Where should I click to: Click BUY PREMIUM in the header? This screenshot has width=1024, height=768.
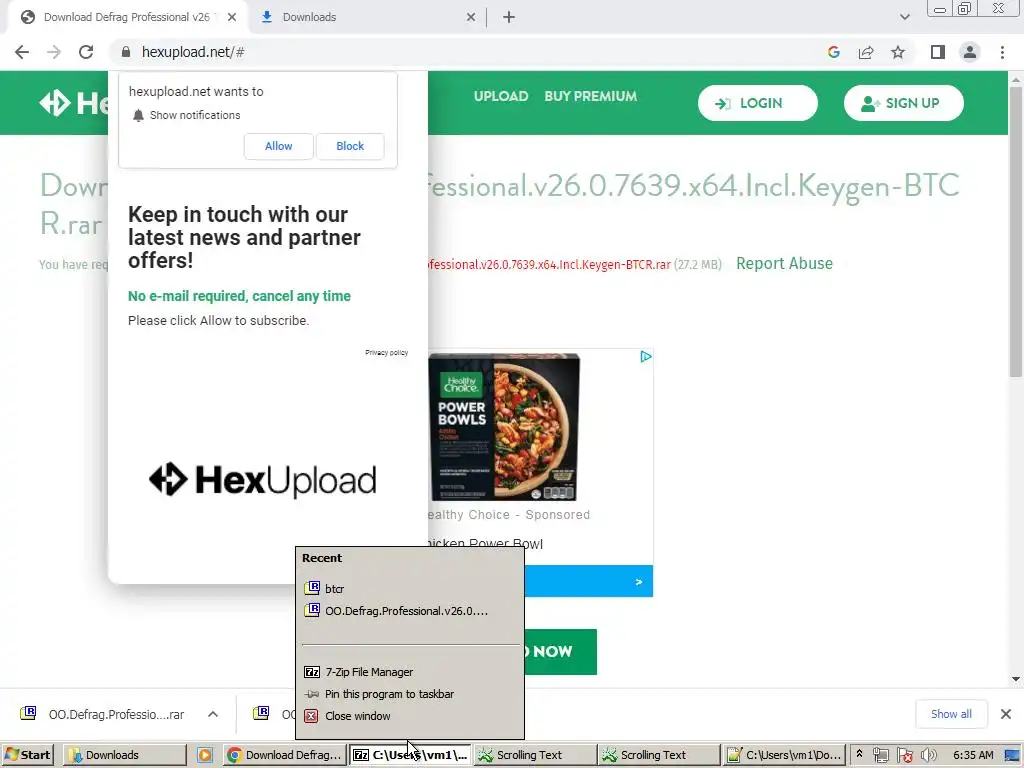(590, 97)
